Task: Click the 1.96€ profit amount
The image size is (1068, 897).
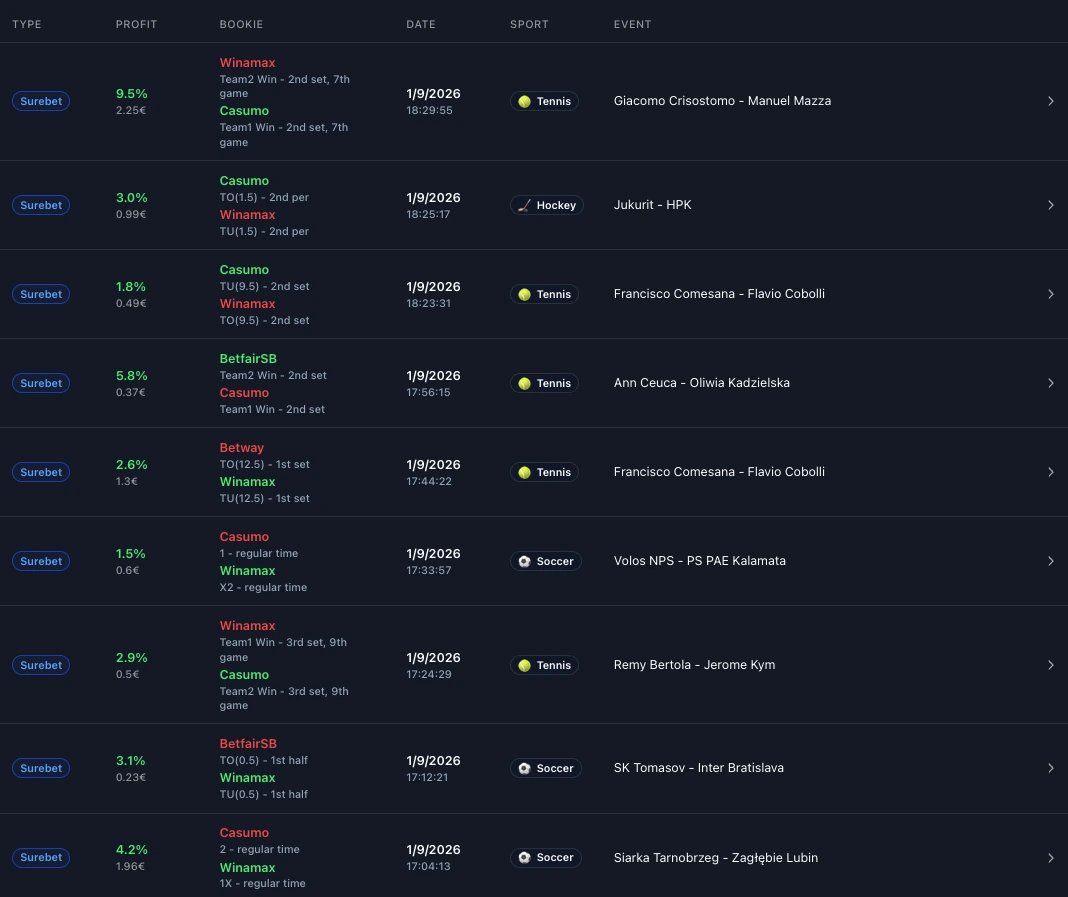Action: click(x=130, y=866)
